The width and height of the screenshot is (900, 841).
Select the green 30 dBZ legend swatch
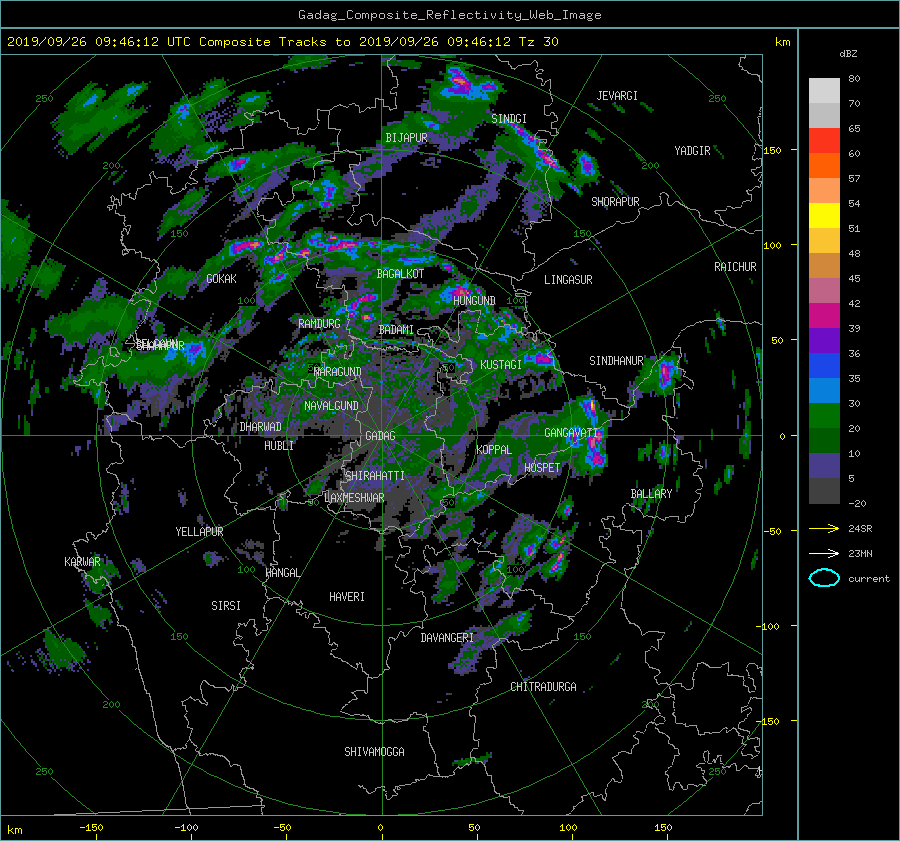click(x=824, y=416)
